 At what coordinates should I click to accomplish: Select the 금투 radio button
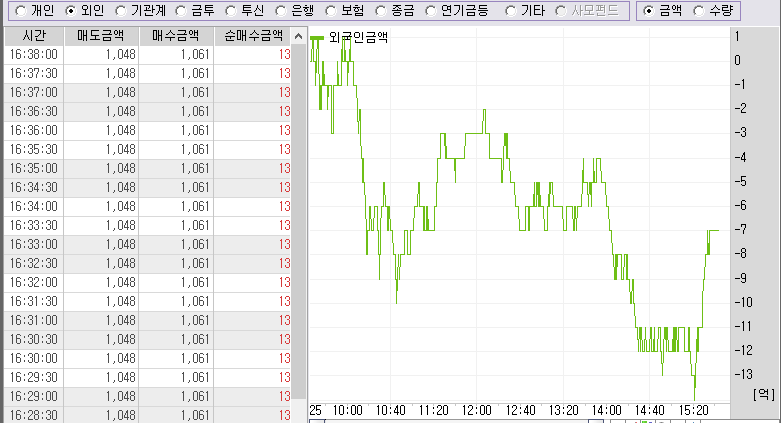point(181,10)
